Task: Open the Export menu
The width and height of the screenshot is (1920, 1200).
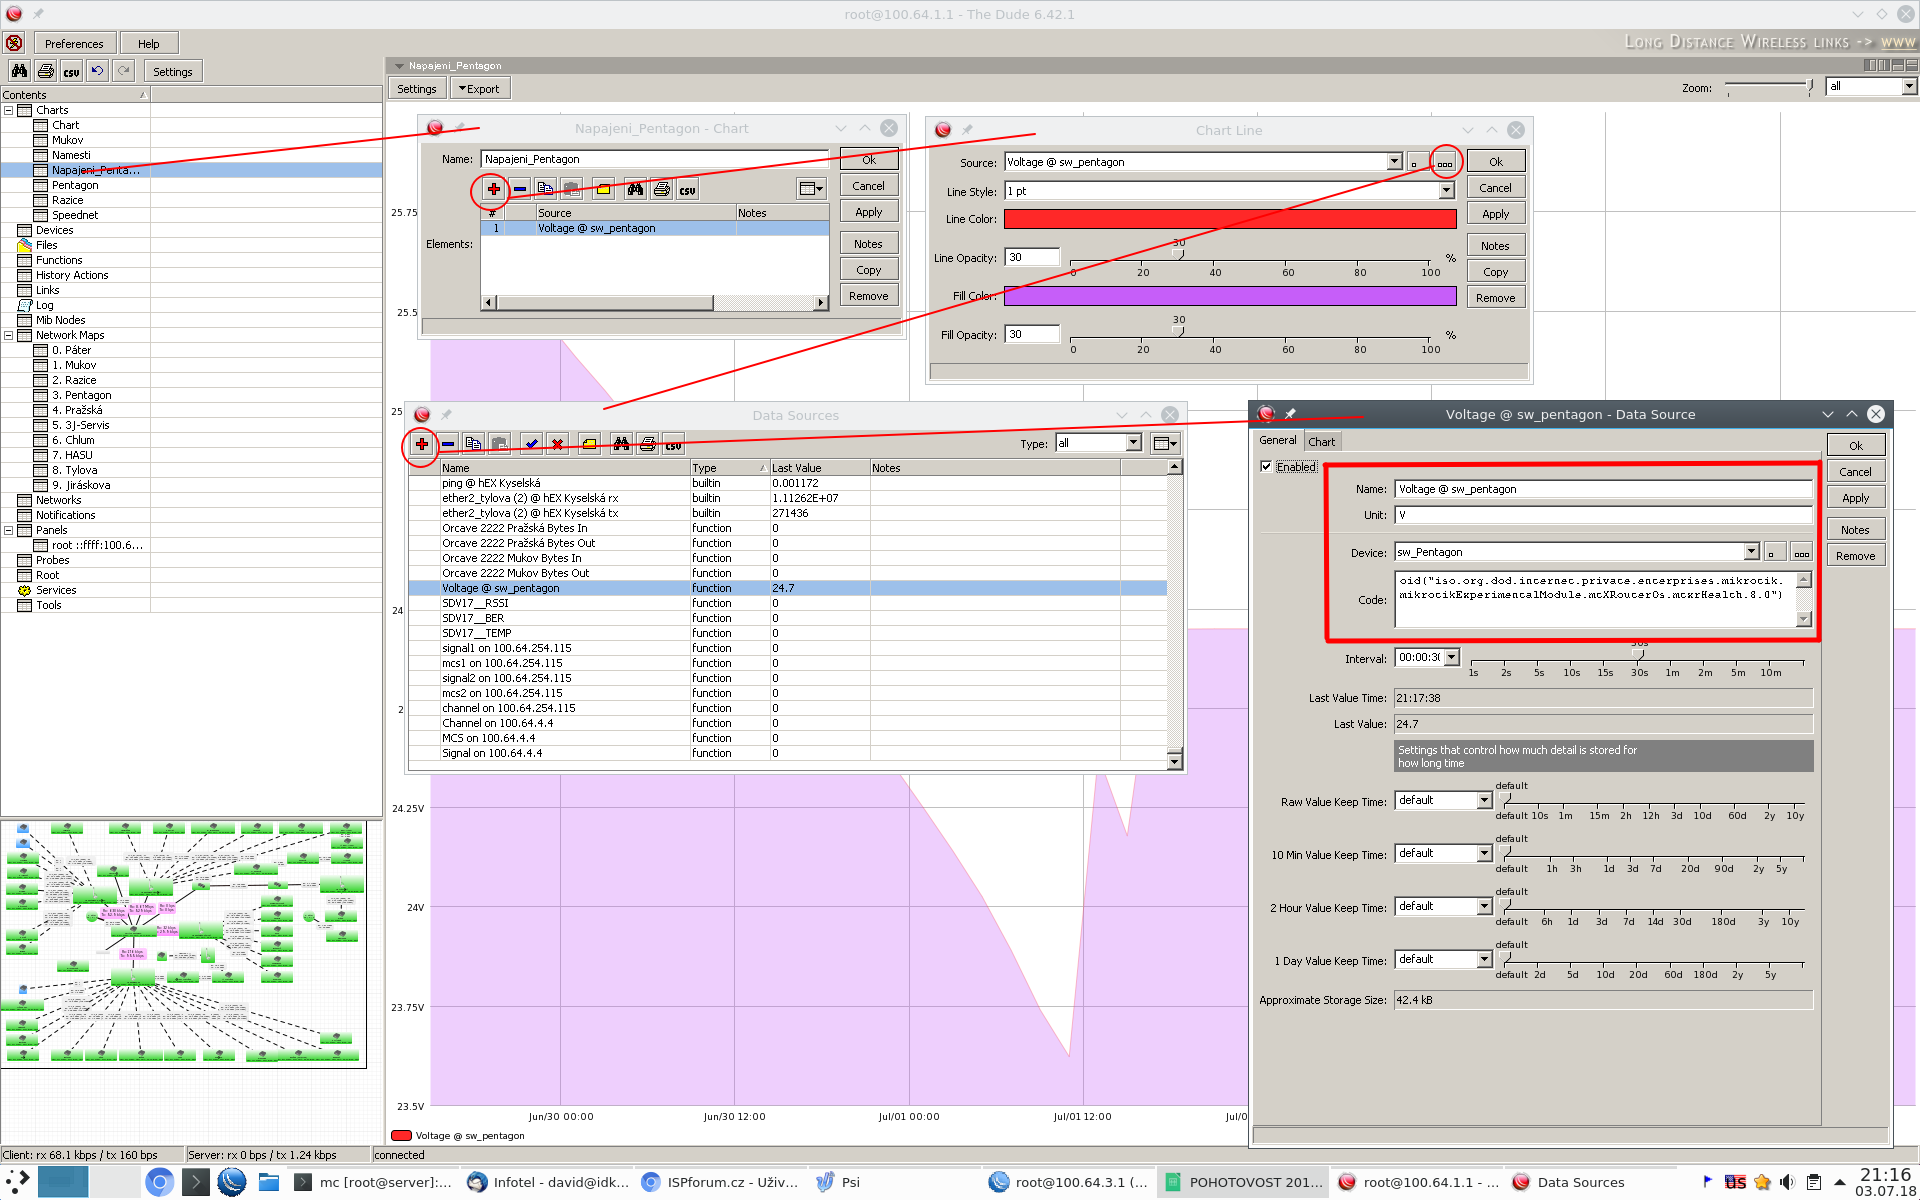Action: tap(479, 88)
